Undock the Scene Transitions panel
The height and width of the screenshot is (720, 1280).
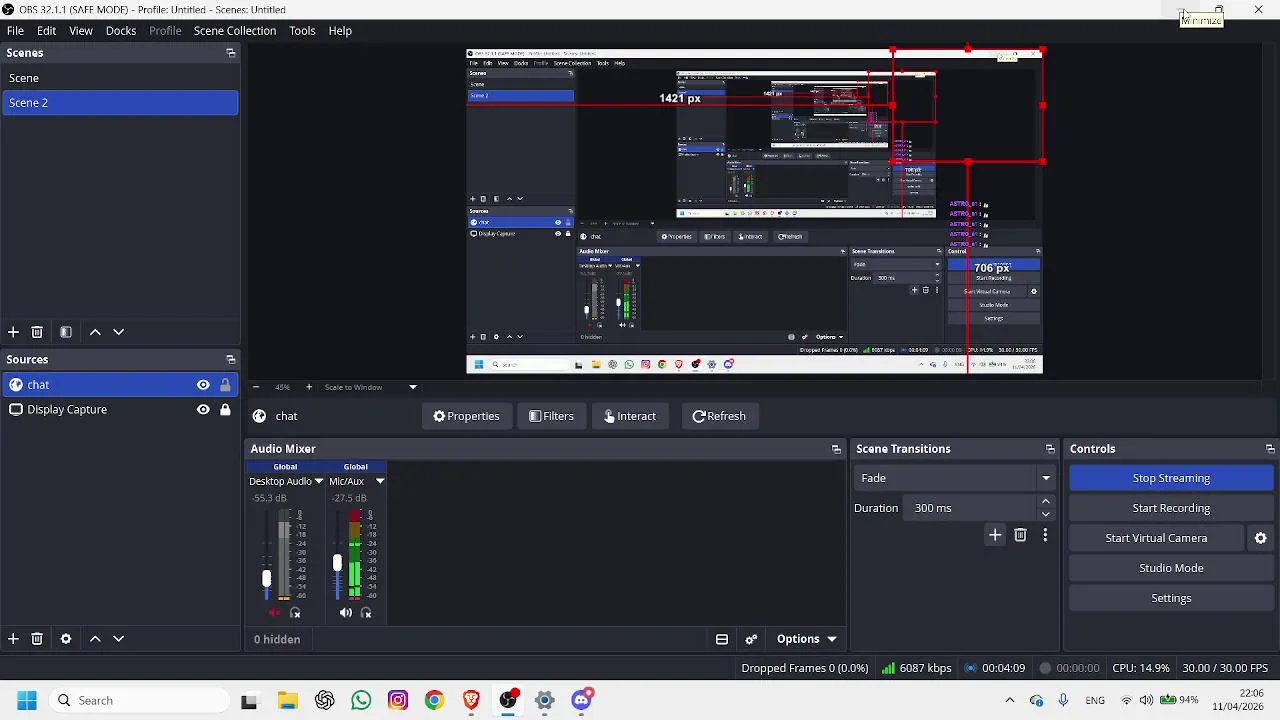click(x=1050, y=449)
